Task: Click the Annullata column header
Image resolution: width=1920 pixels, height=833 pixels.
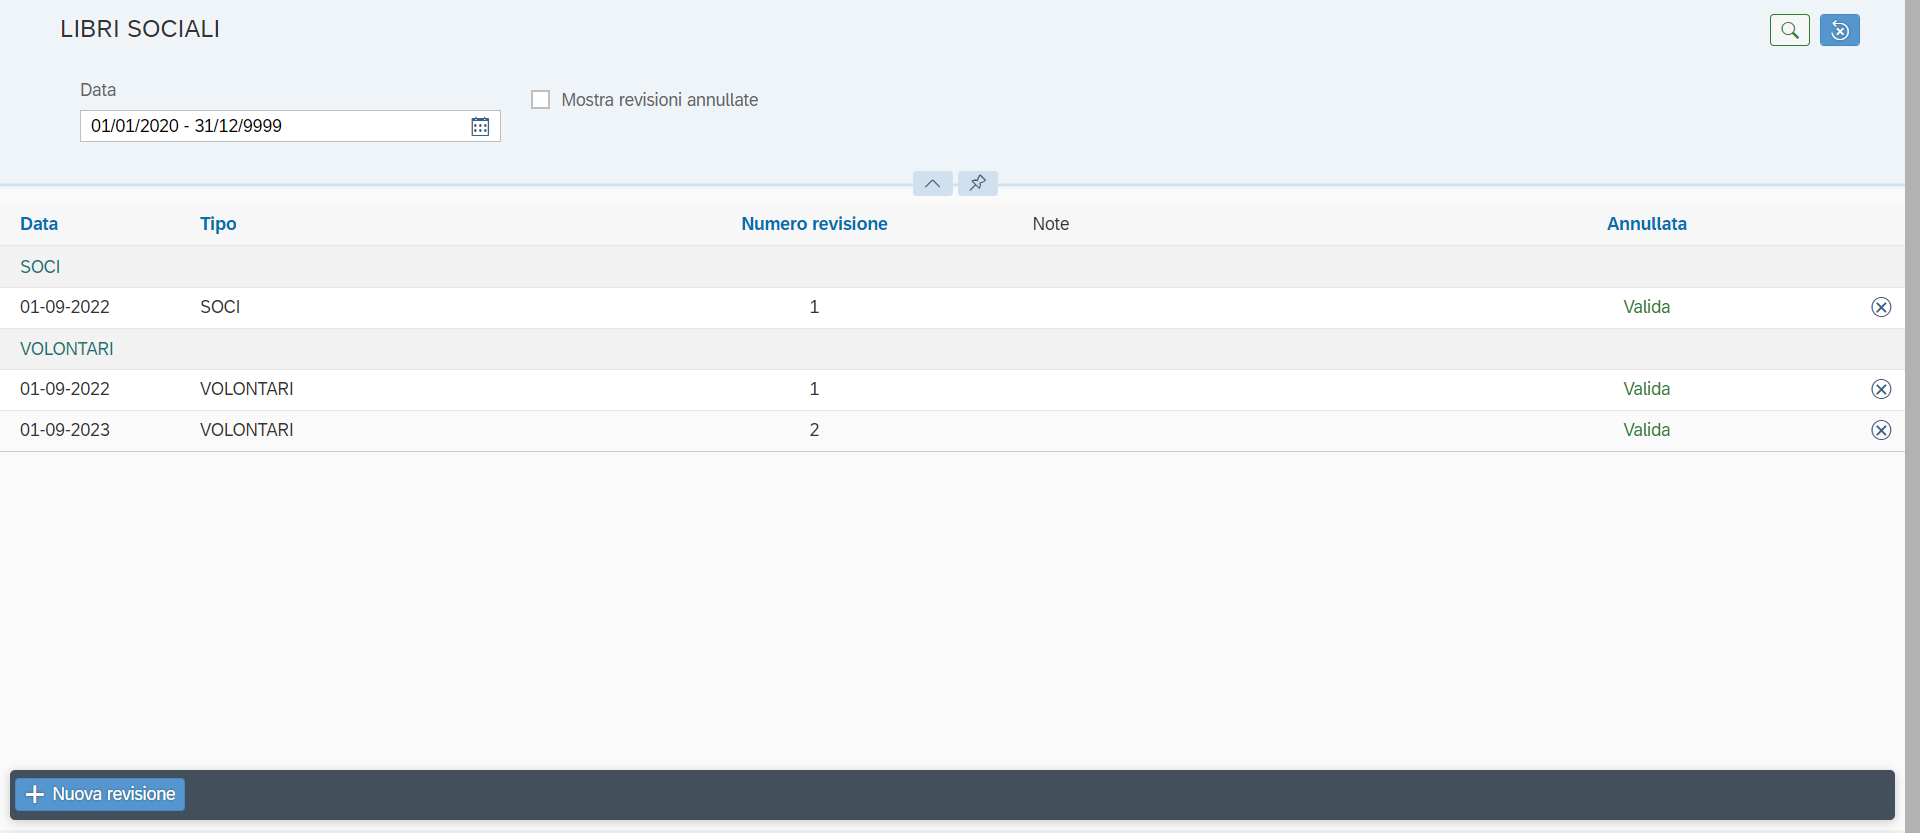Action: click(x=1646, y=224)
